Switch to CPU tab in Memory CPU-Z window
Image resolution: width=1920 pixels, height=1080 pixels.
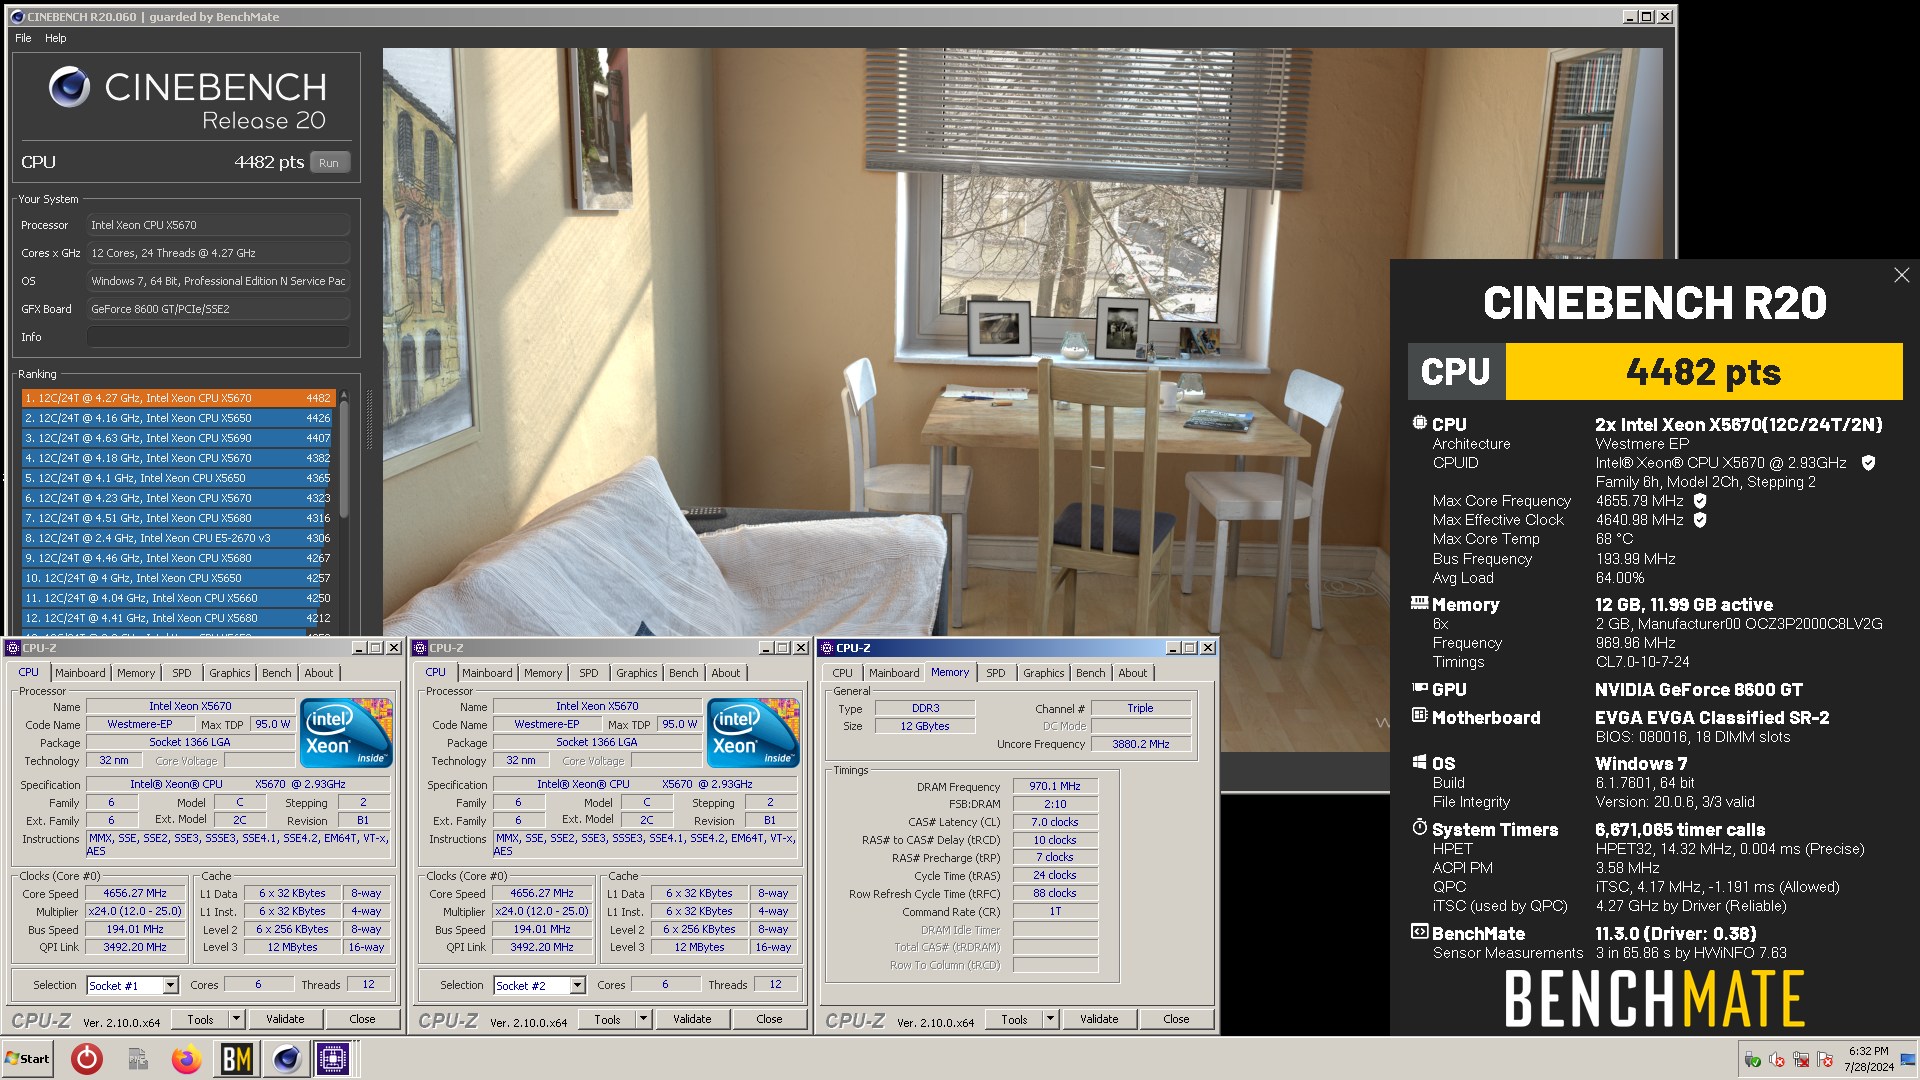pos(843,673)
